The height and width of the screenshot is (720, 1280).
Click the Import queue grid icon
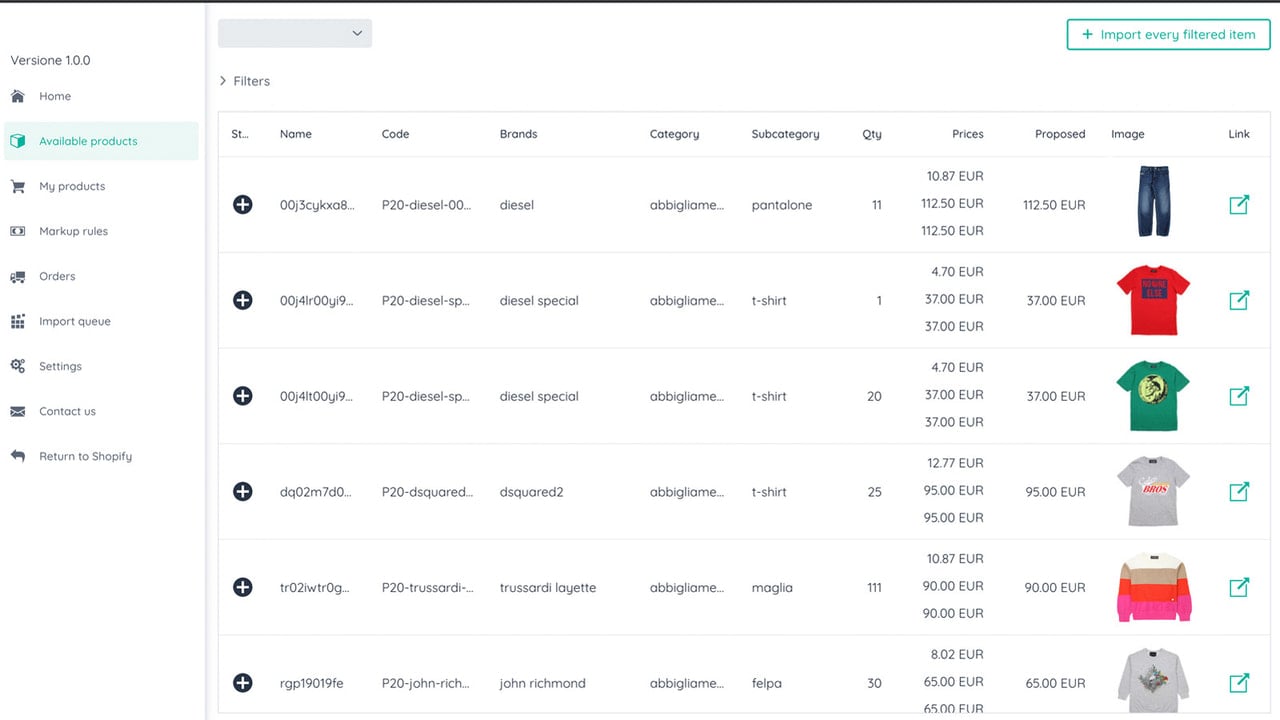click(x=18, y=322)
